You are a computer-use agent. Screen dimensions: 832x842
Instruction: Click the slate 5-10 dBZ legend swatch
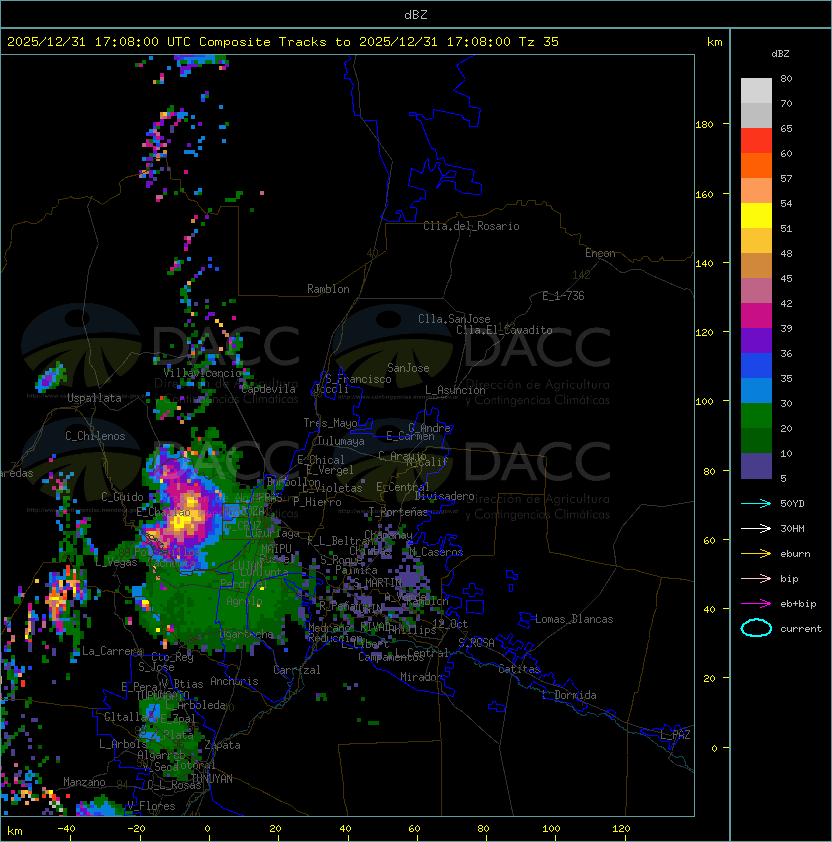(756, 466)
